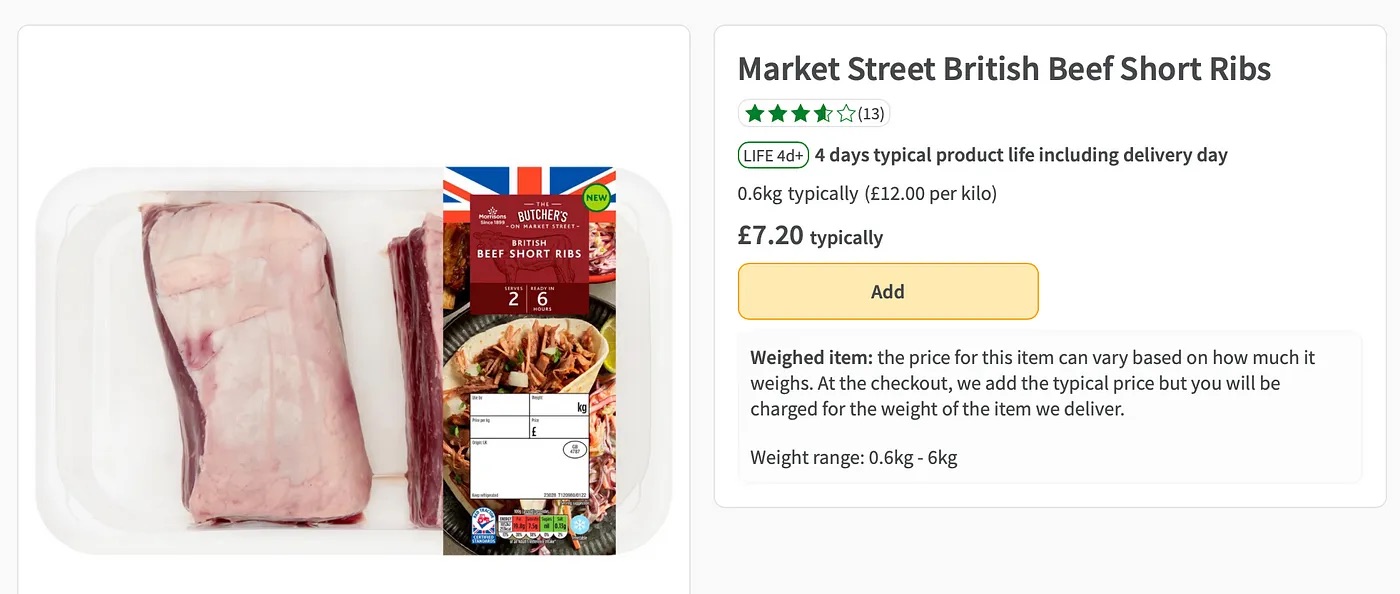The image size is (1400, 594).
Task: Click the first green rating star
Action: click(754, 114)
